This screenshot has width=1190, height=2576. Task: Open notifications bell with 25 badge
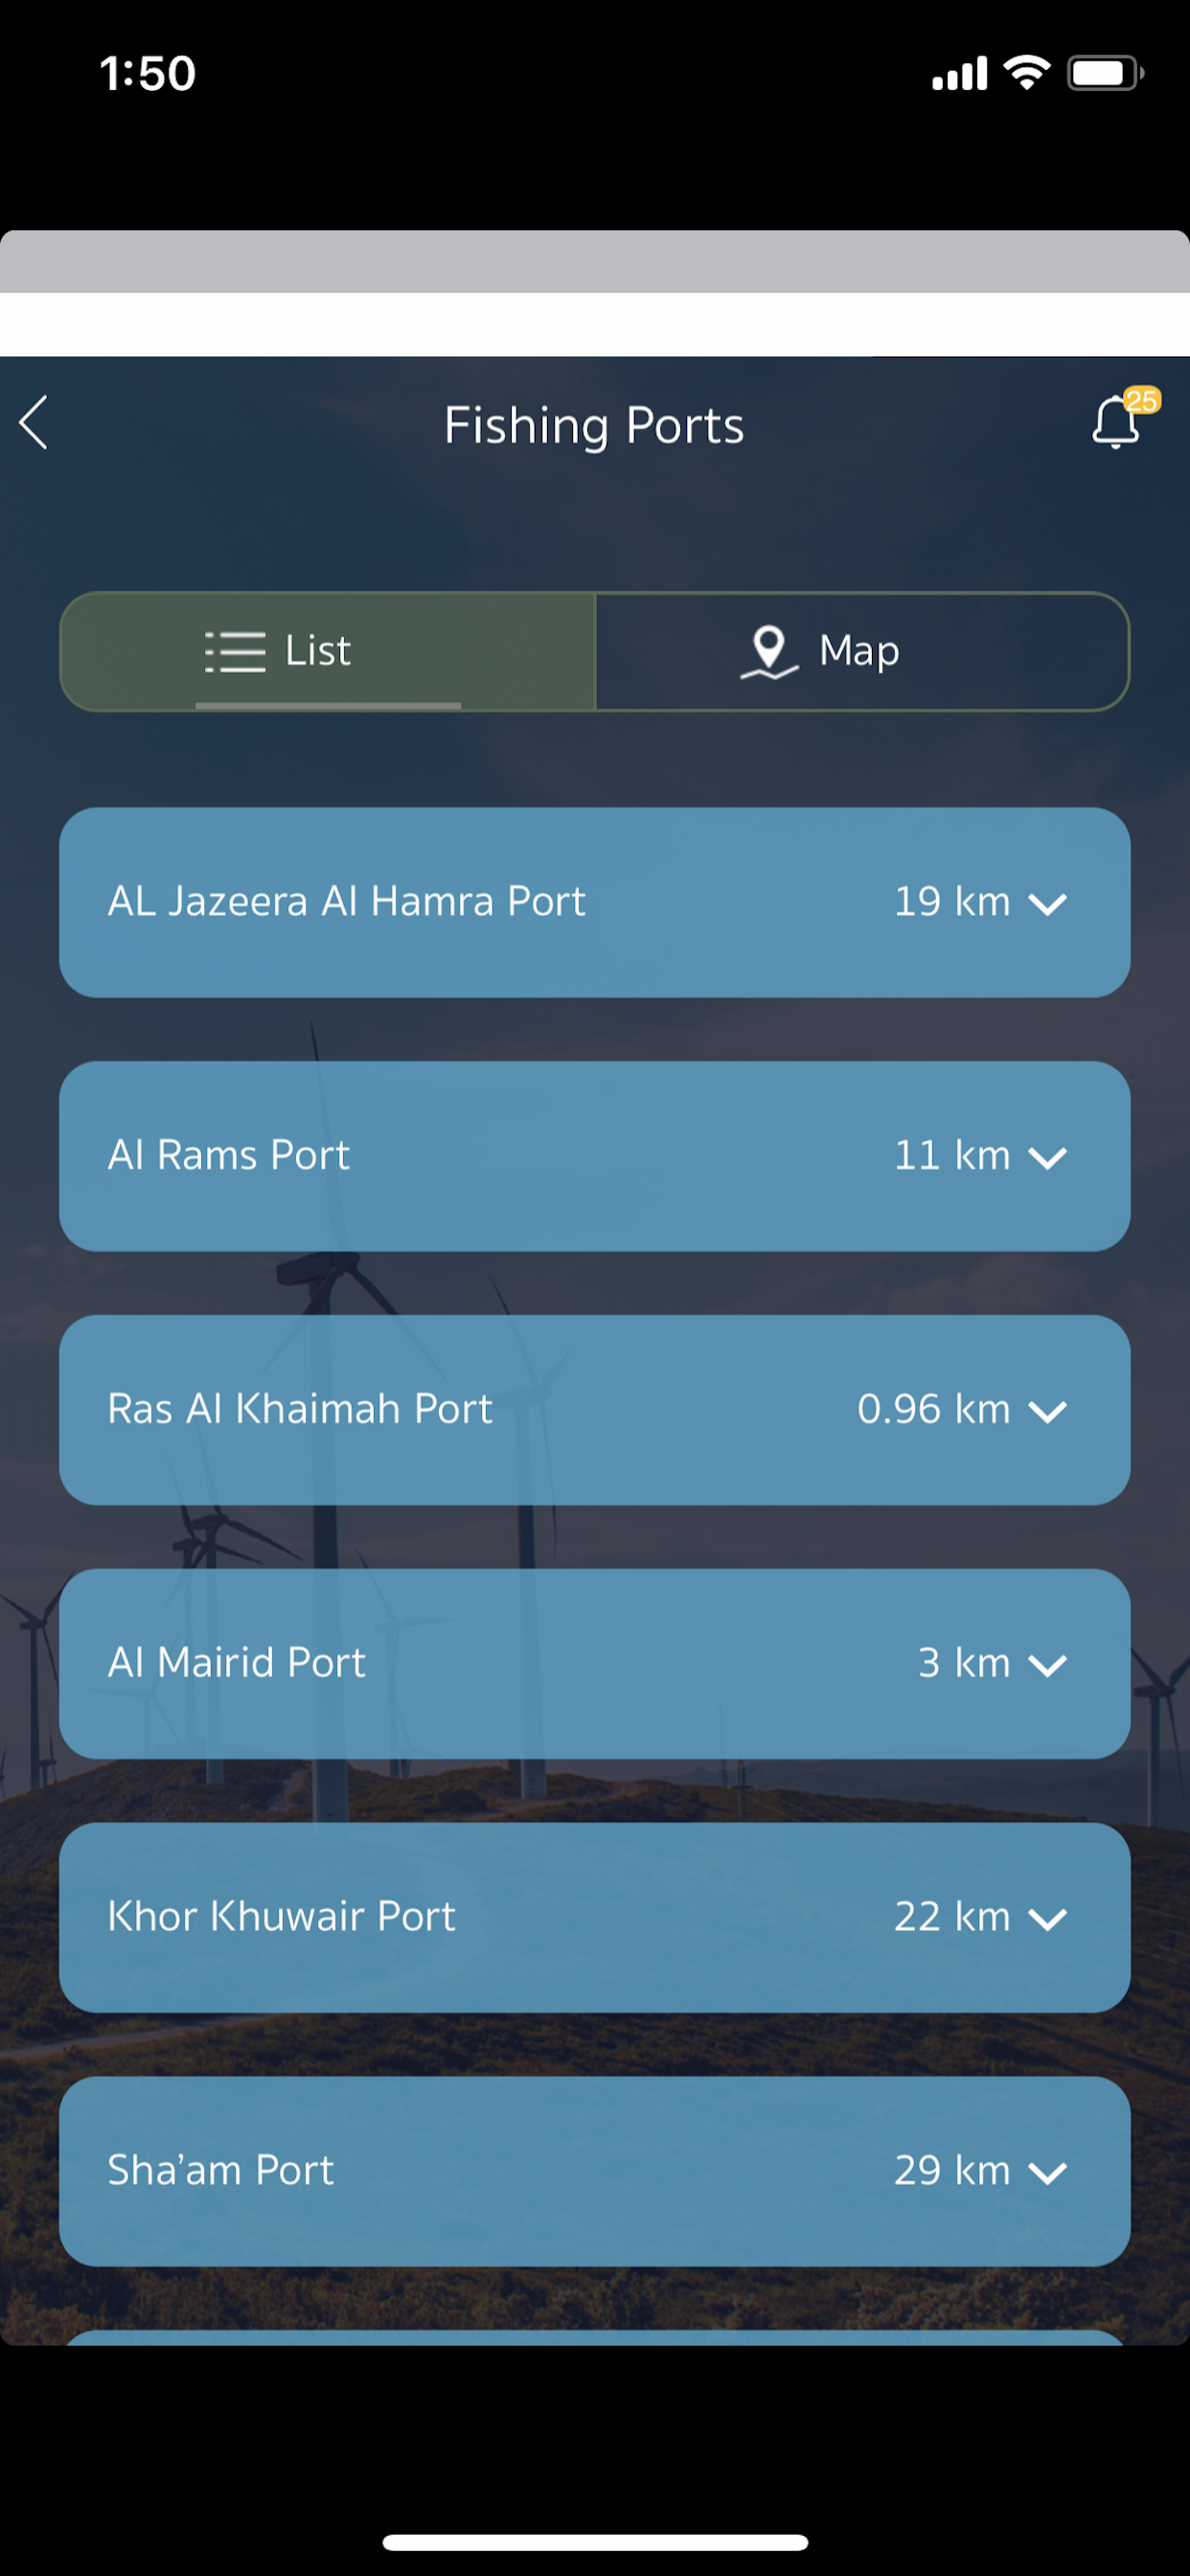1117,421
